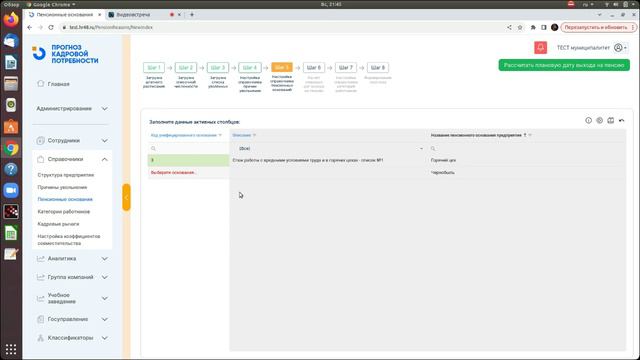Click the Шаг 7 step button

(x=346, y=67)
